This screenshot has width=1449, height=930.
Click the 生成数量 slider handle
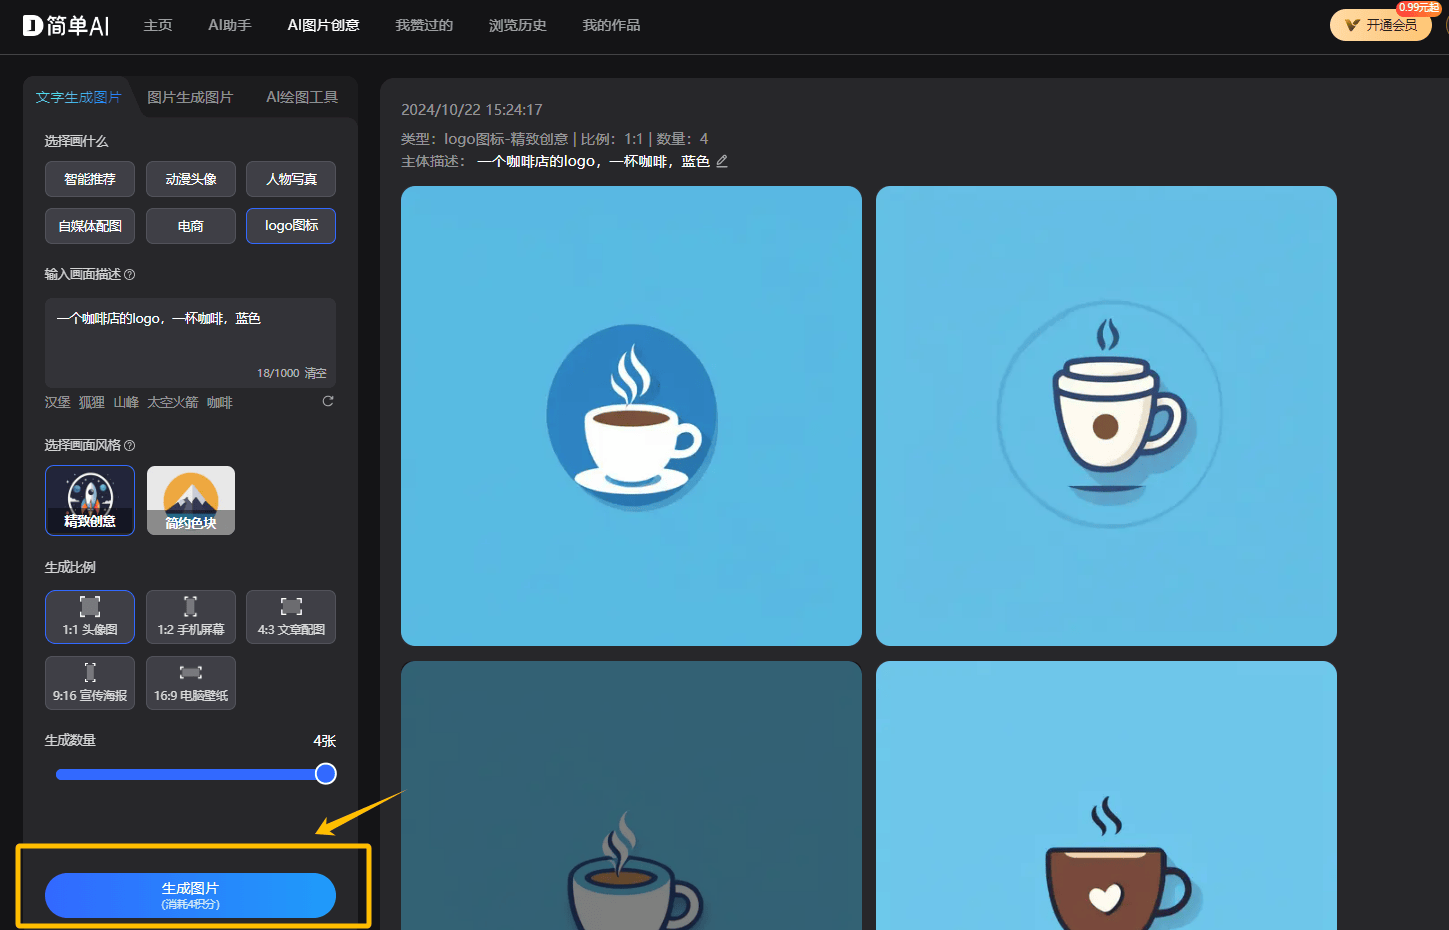326,774
